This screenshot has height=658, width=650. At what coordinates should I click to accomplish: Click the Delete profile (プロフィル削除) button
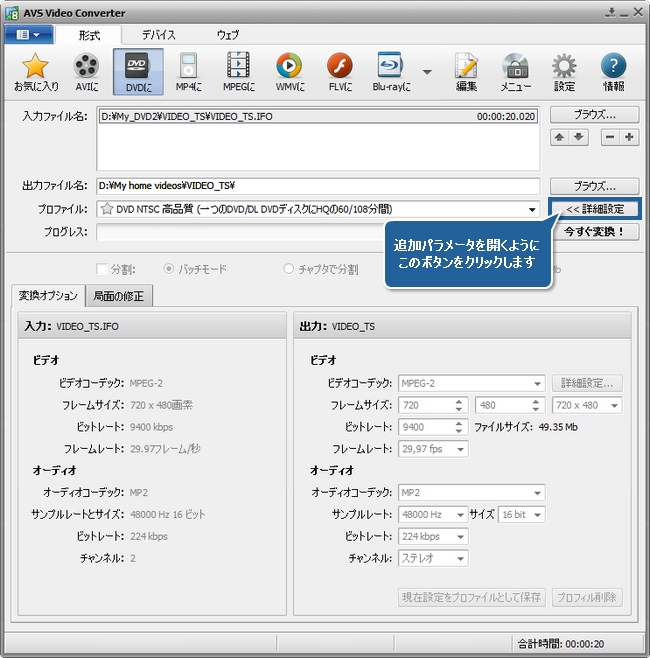(x=587, y=597)
